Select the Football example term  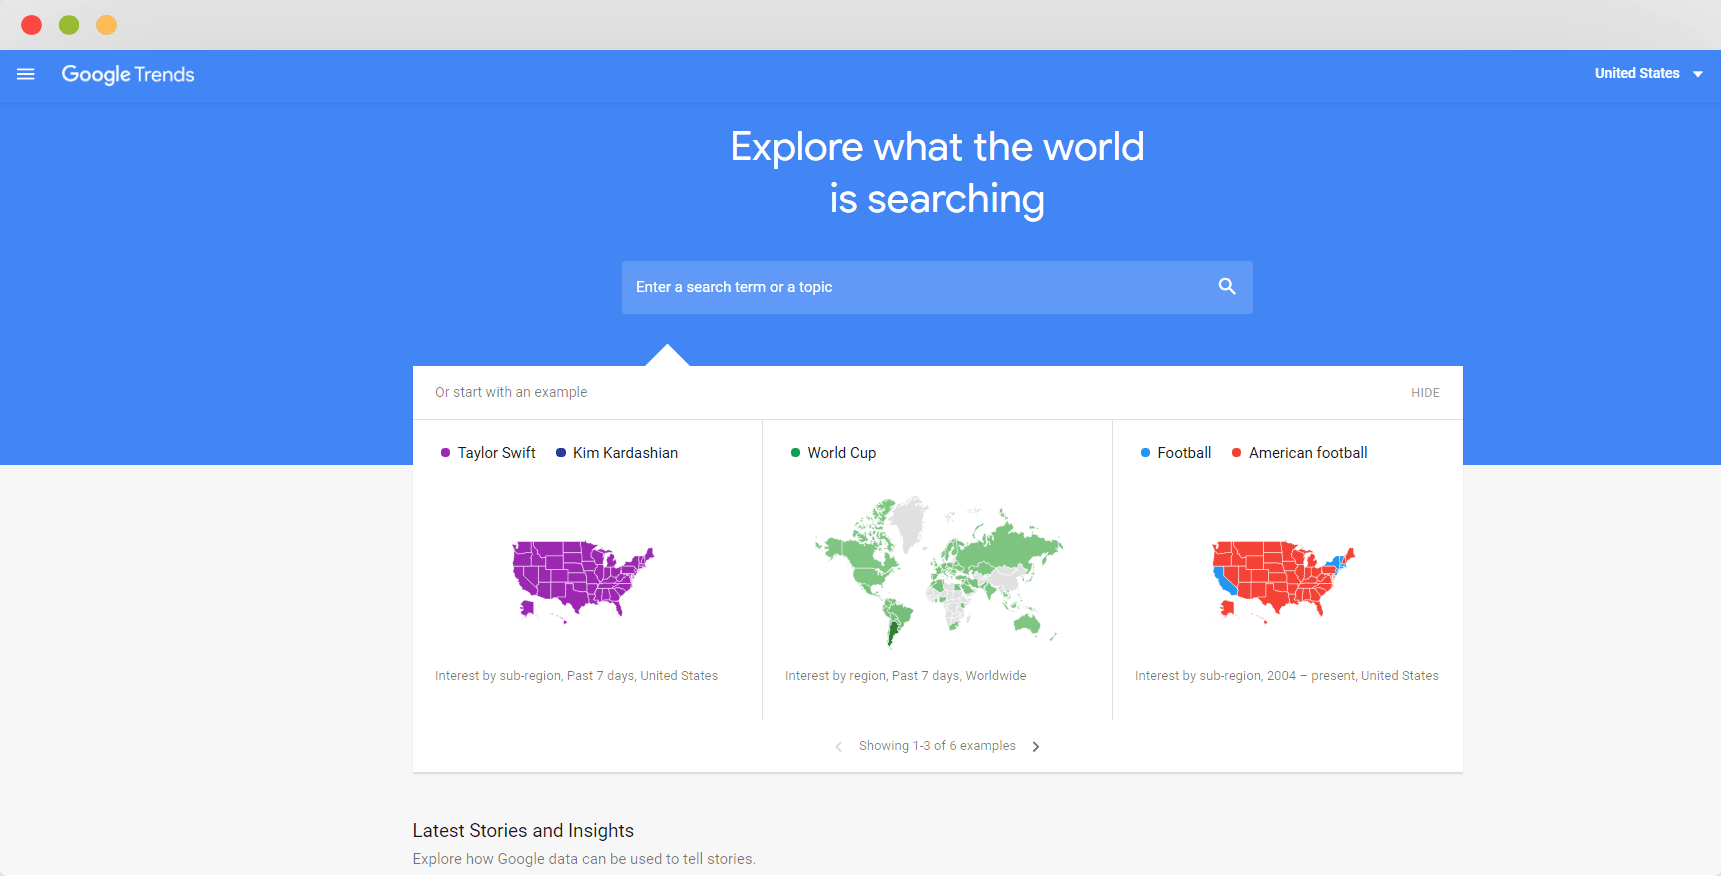click(1184, 453)
